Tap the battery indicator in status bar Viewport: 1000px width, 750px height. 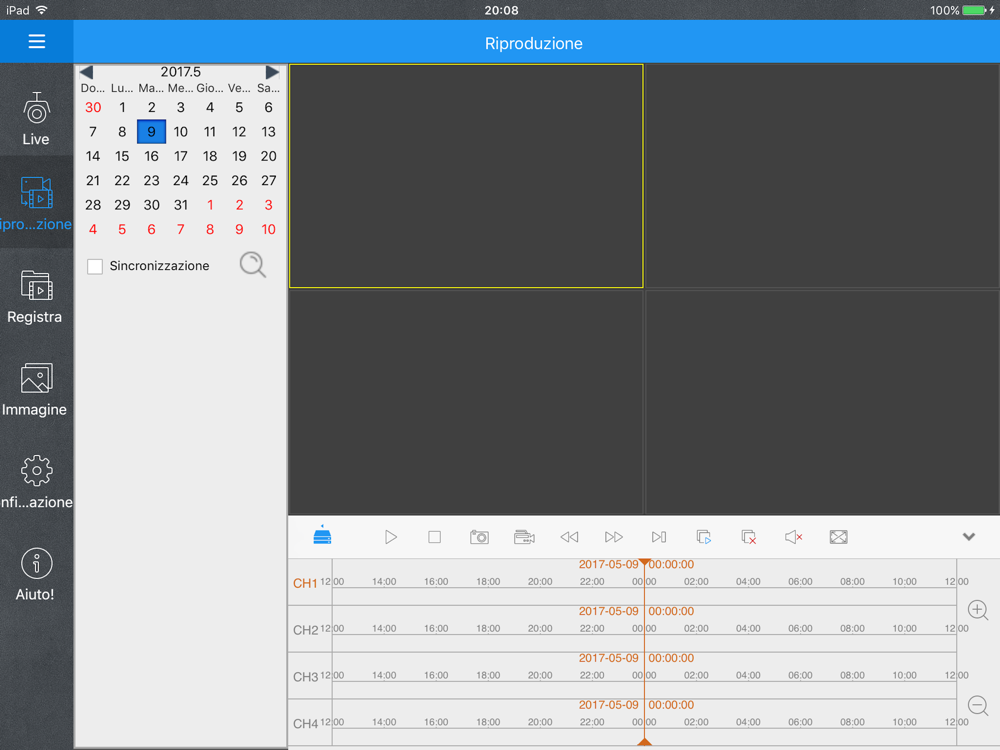point(975,10)
